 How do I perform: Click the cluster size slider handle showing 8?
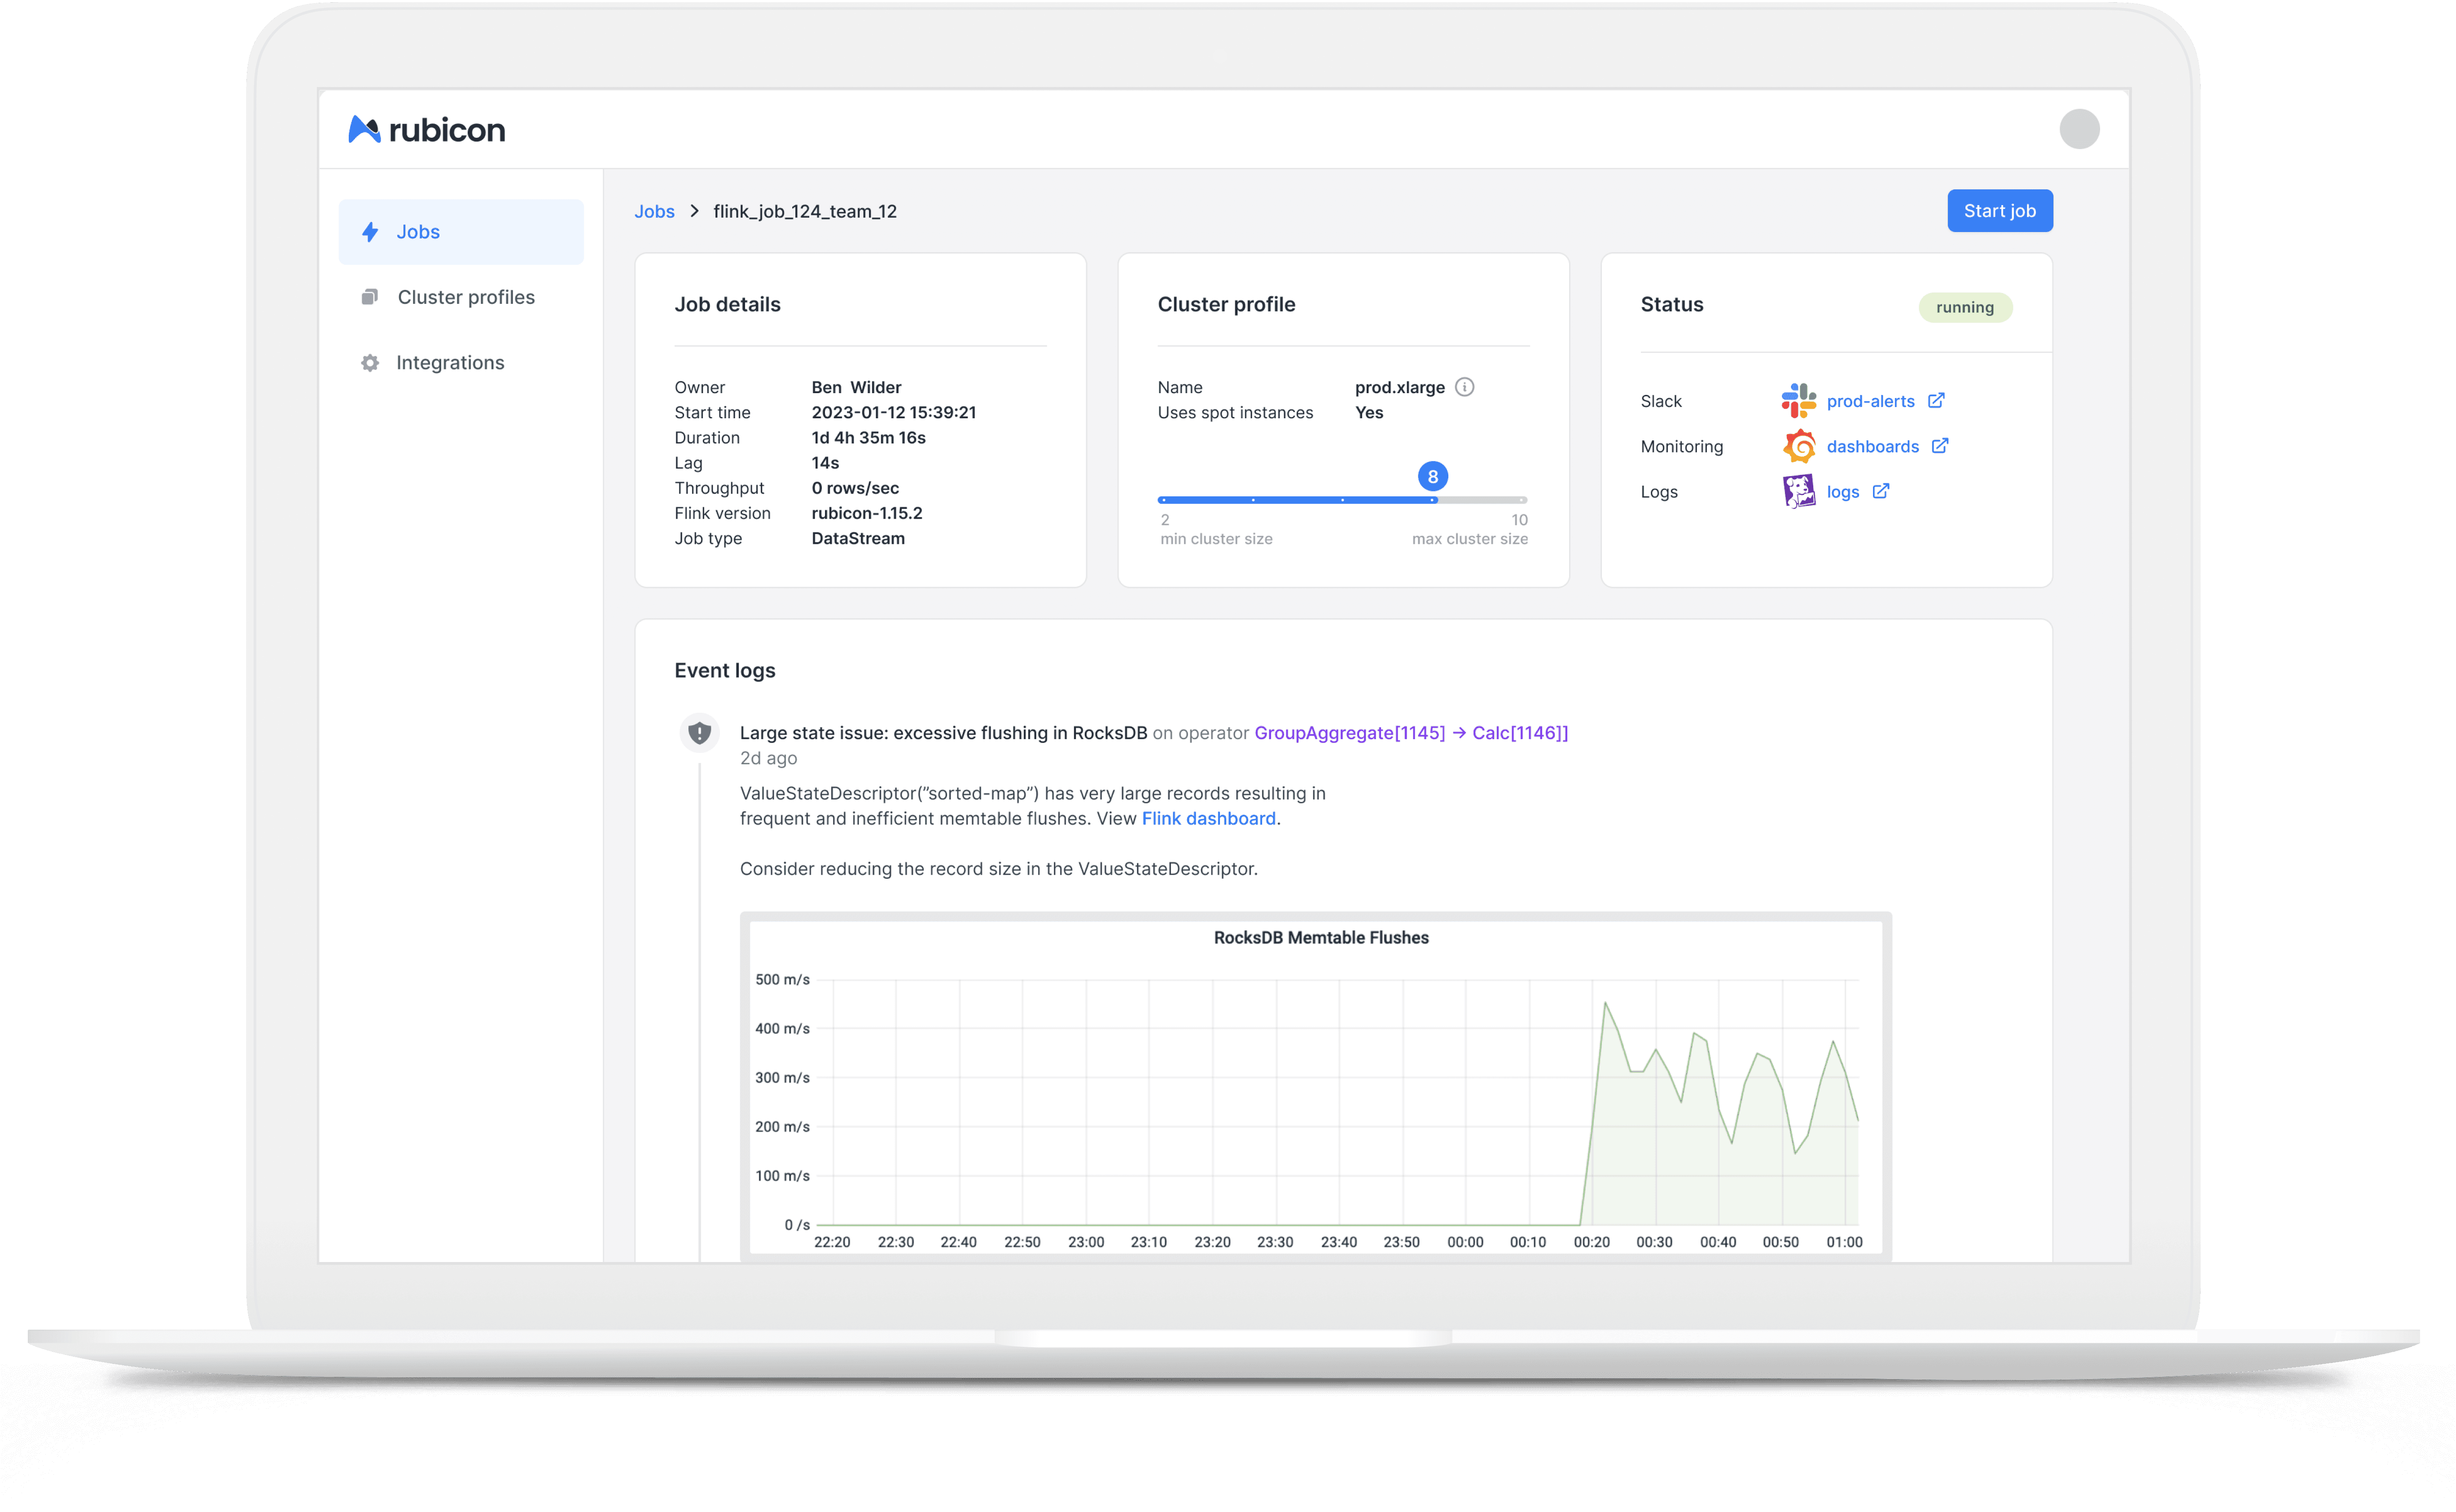[x=1432, y=477]
